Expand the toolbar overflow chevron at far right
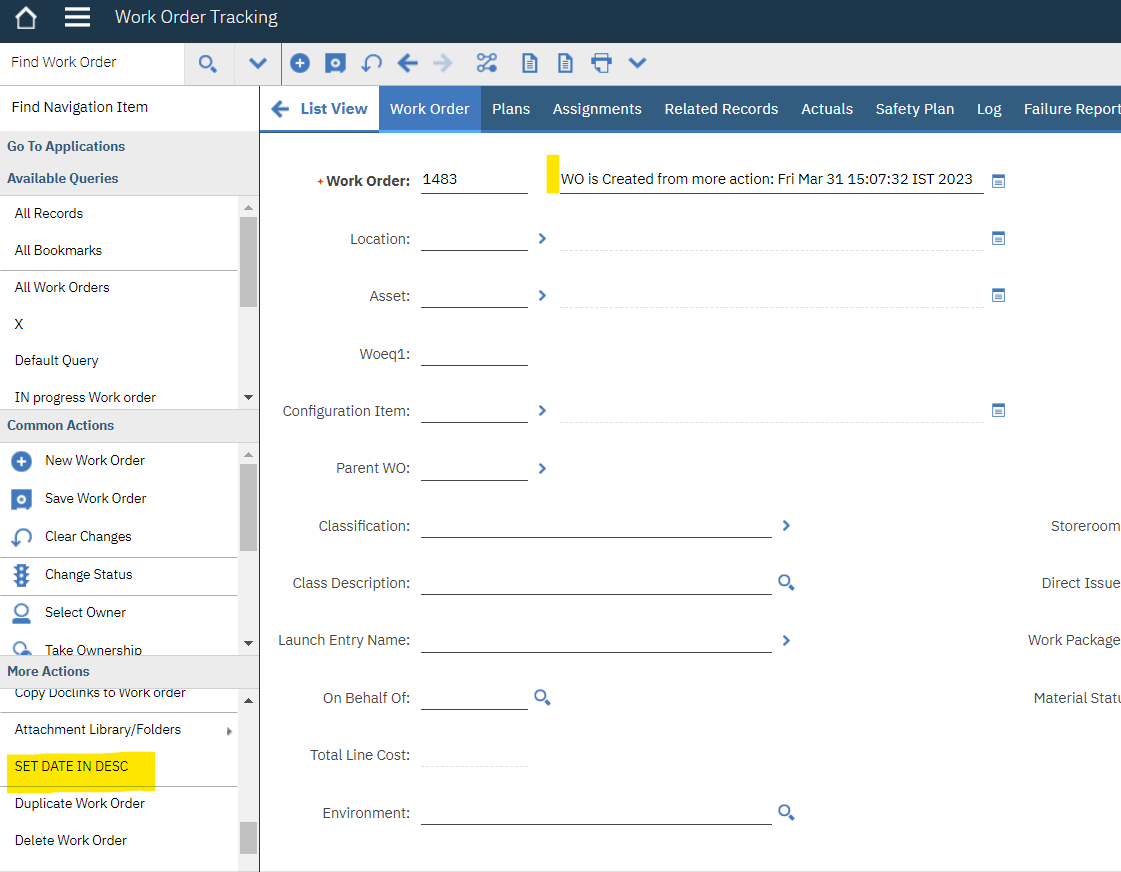1121x872 pixels. 638,62
